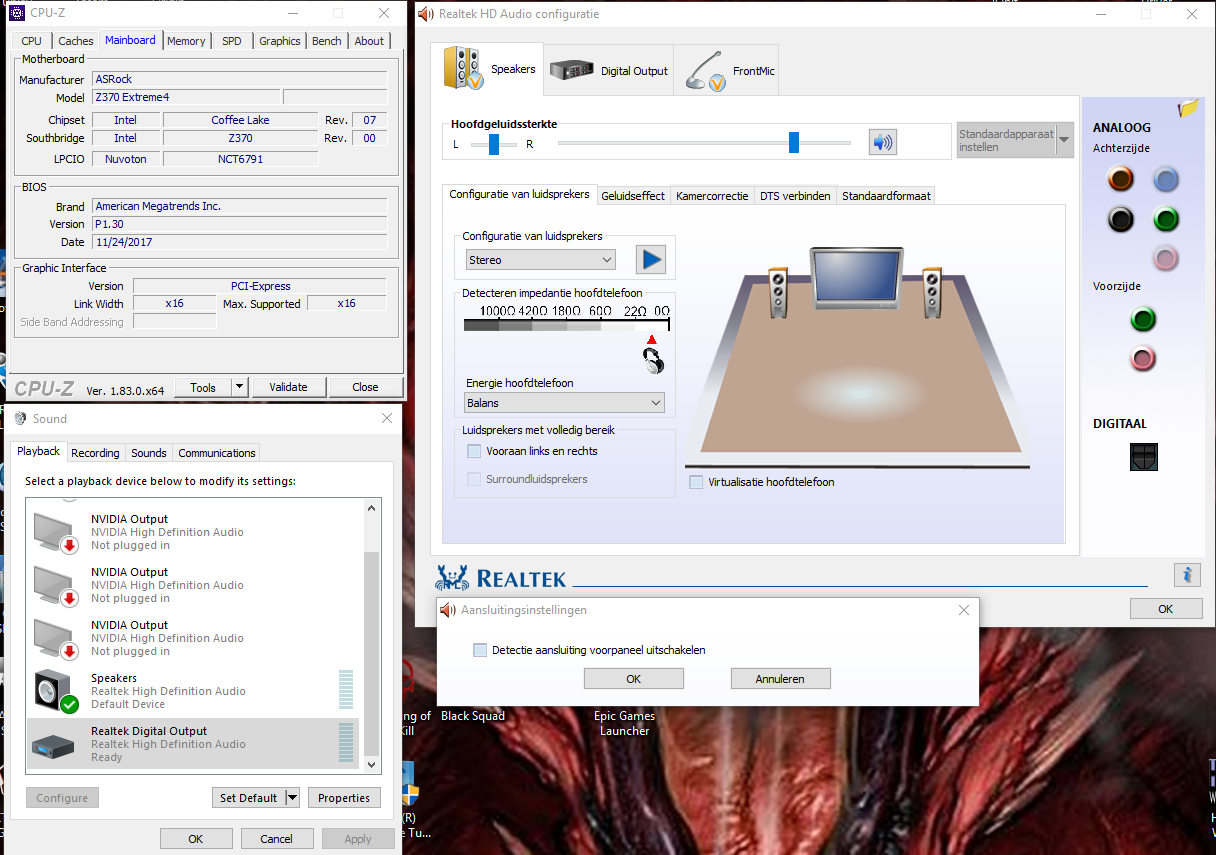Click the Tools button in CPU-Z
This screenshot has height=855, width=1216.
tap(203, 387)
